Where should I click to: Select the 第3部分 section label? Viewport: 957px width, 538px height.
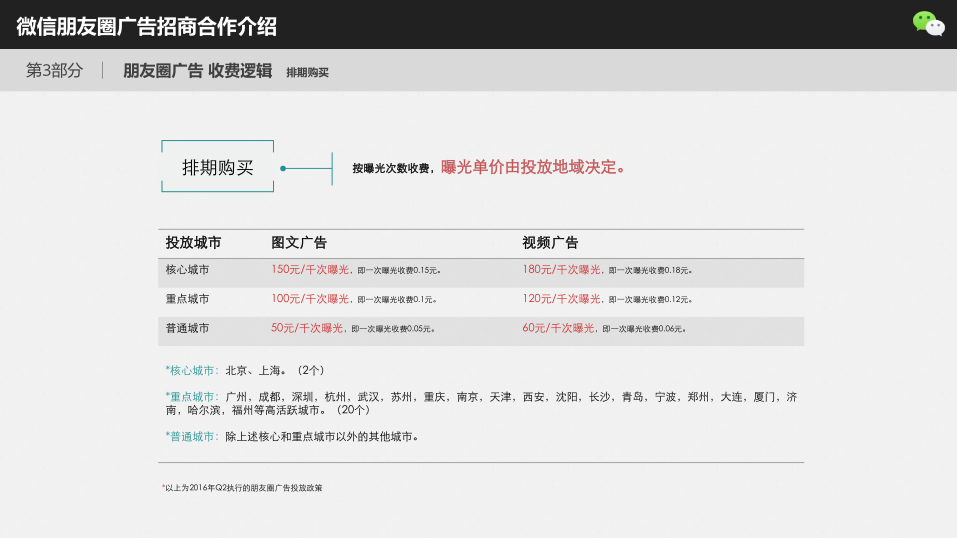click(x=54, y=71)
